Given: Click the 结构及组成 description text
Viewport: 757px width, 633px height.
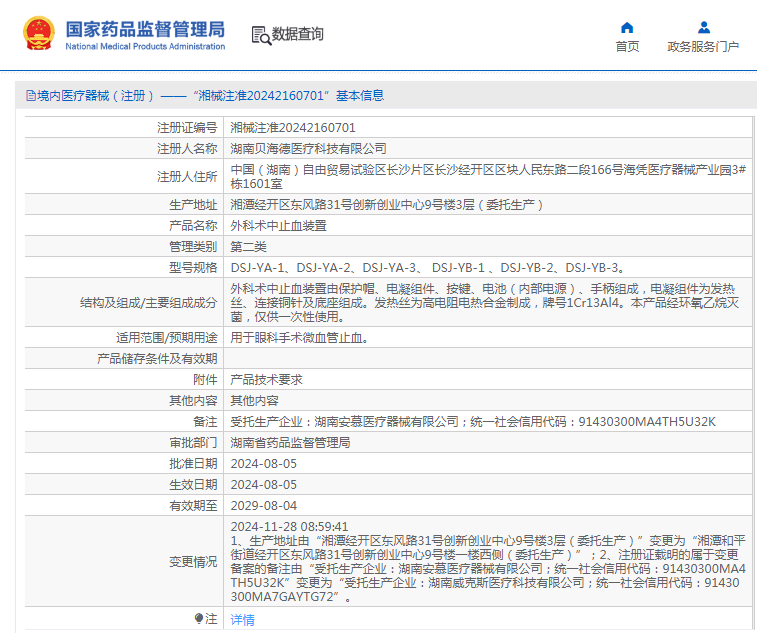Looking at the screenshot, I should [x=485, y=303].
